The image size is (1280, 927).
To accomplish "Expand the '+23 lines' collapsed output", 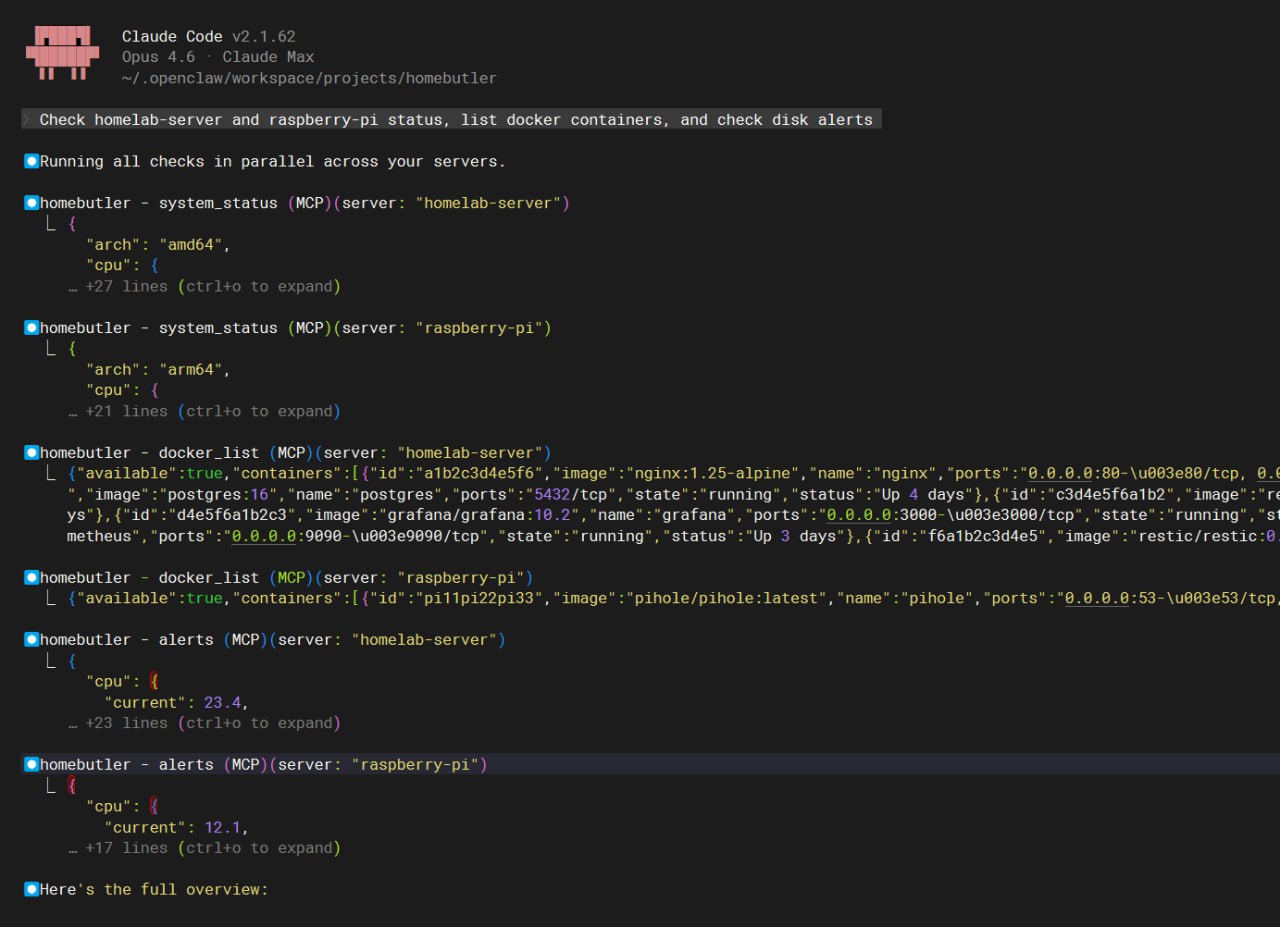I will tap(204, 723).
